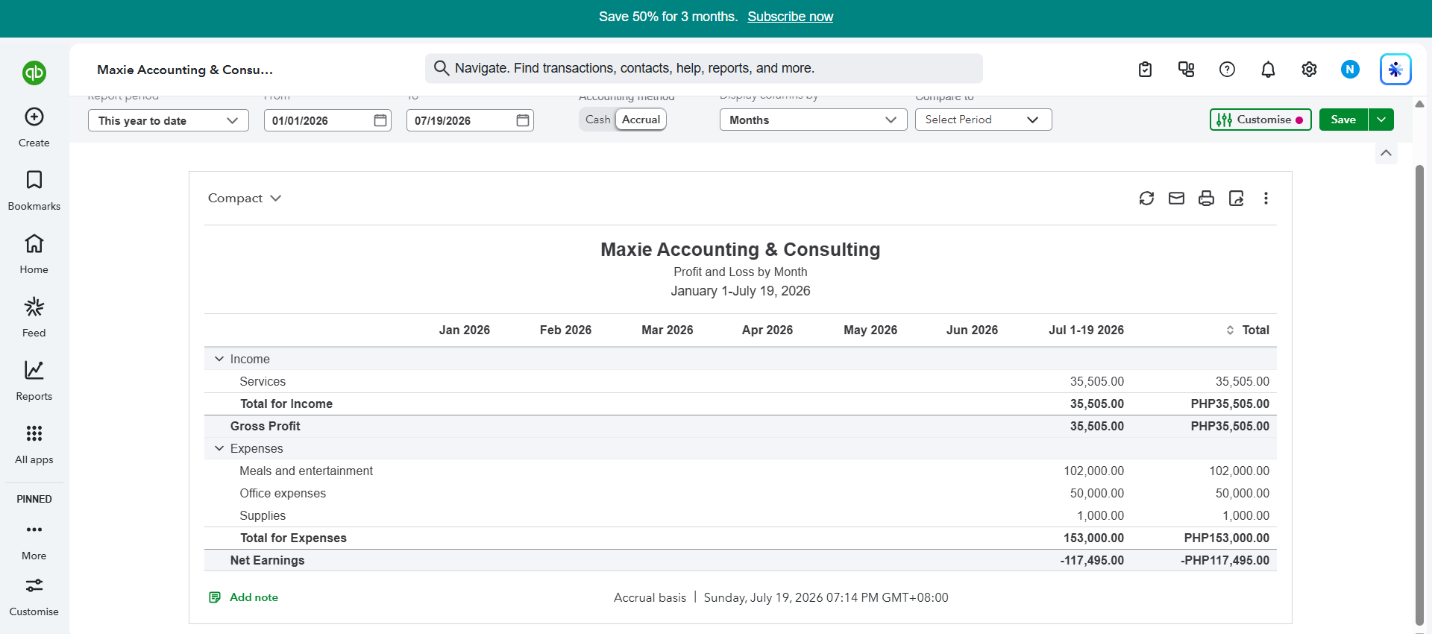Open calendar for From date
1432x634 pixels.
click(380, 120)
